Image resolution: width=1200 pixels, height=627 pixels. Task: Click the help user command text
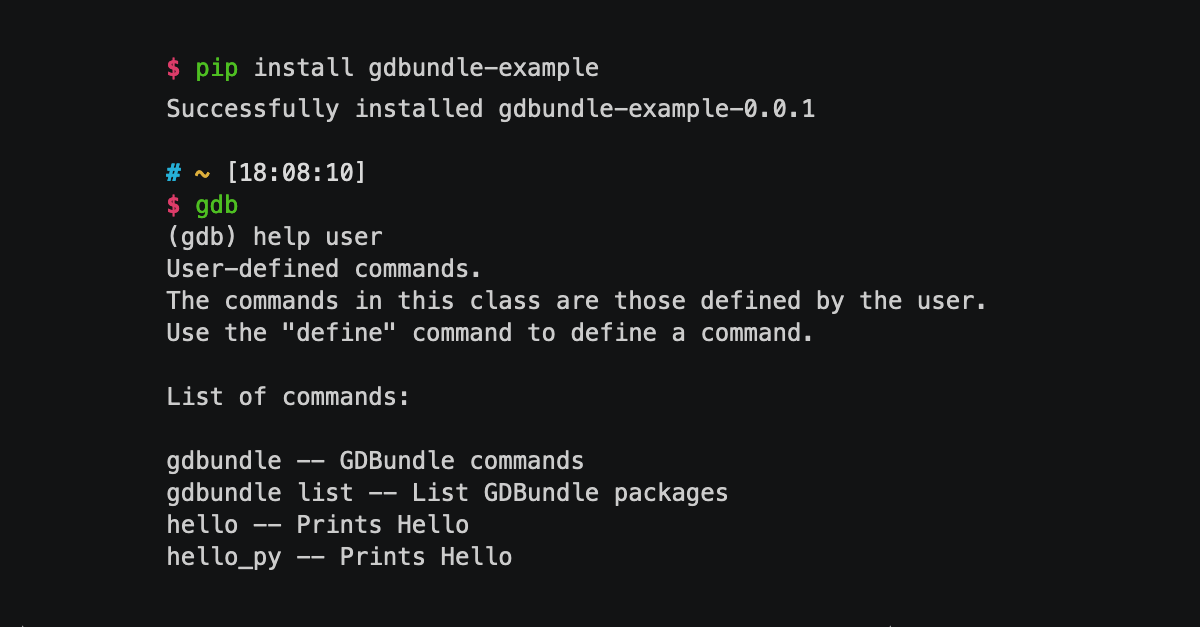click(318, 237)
